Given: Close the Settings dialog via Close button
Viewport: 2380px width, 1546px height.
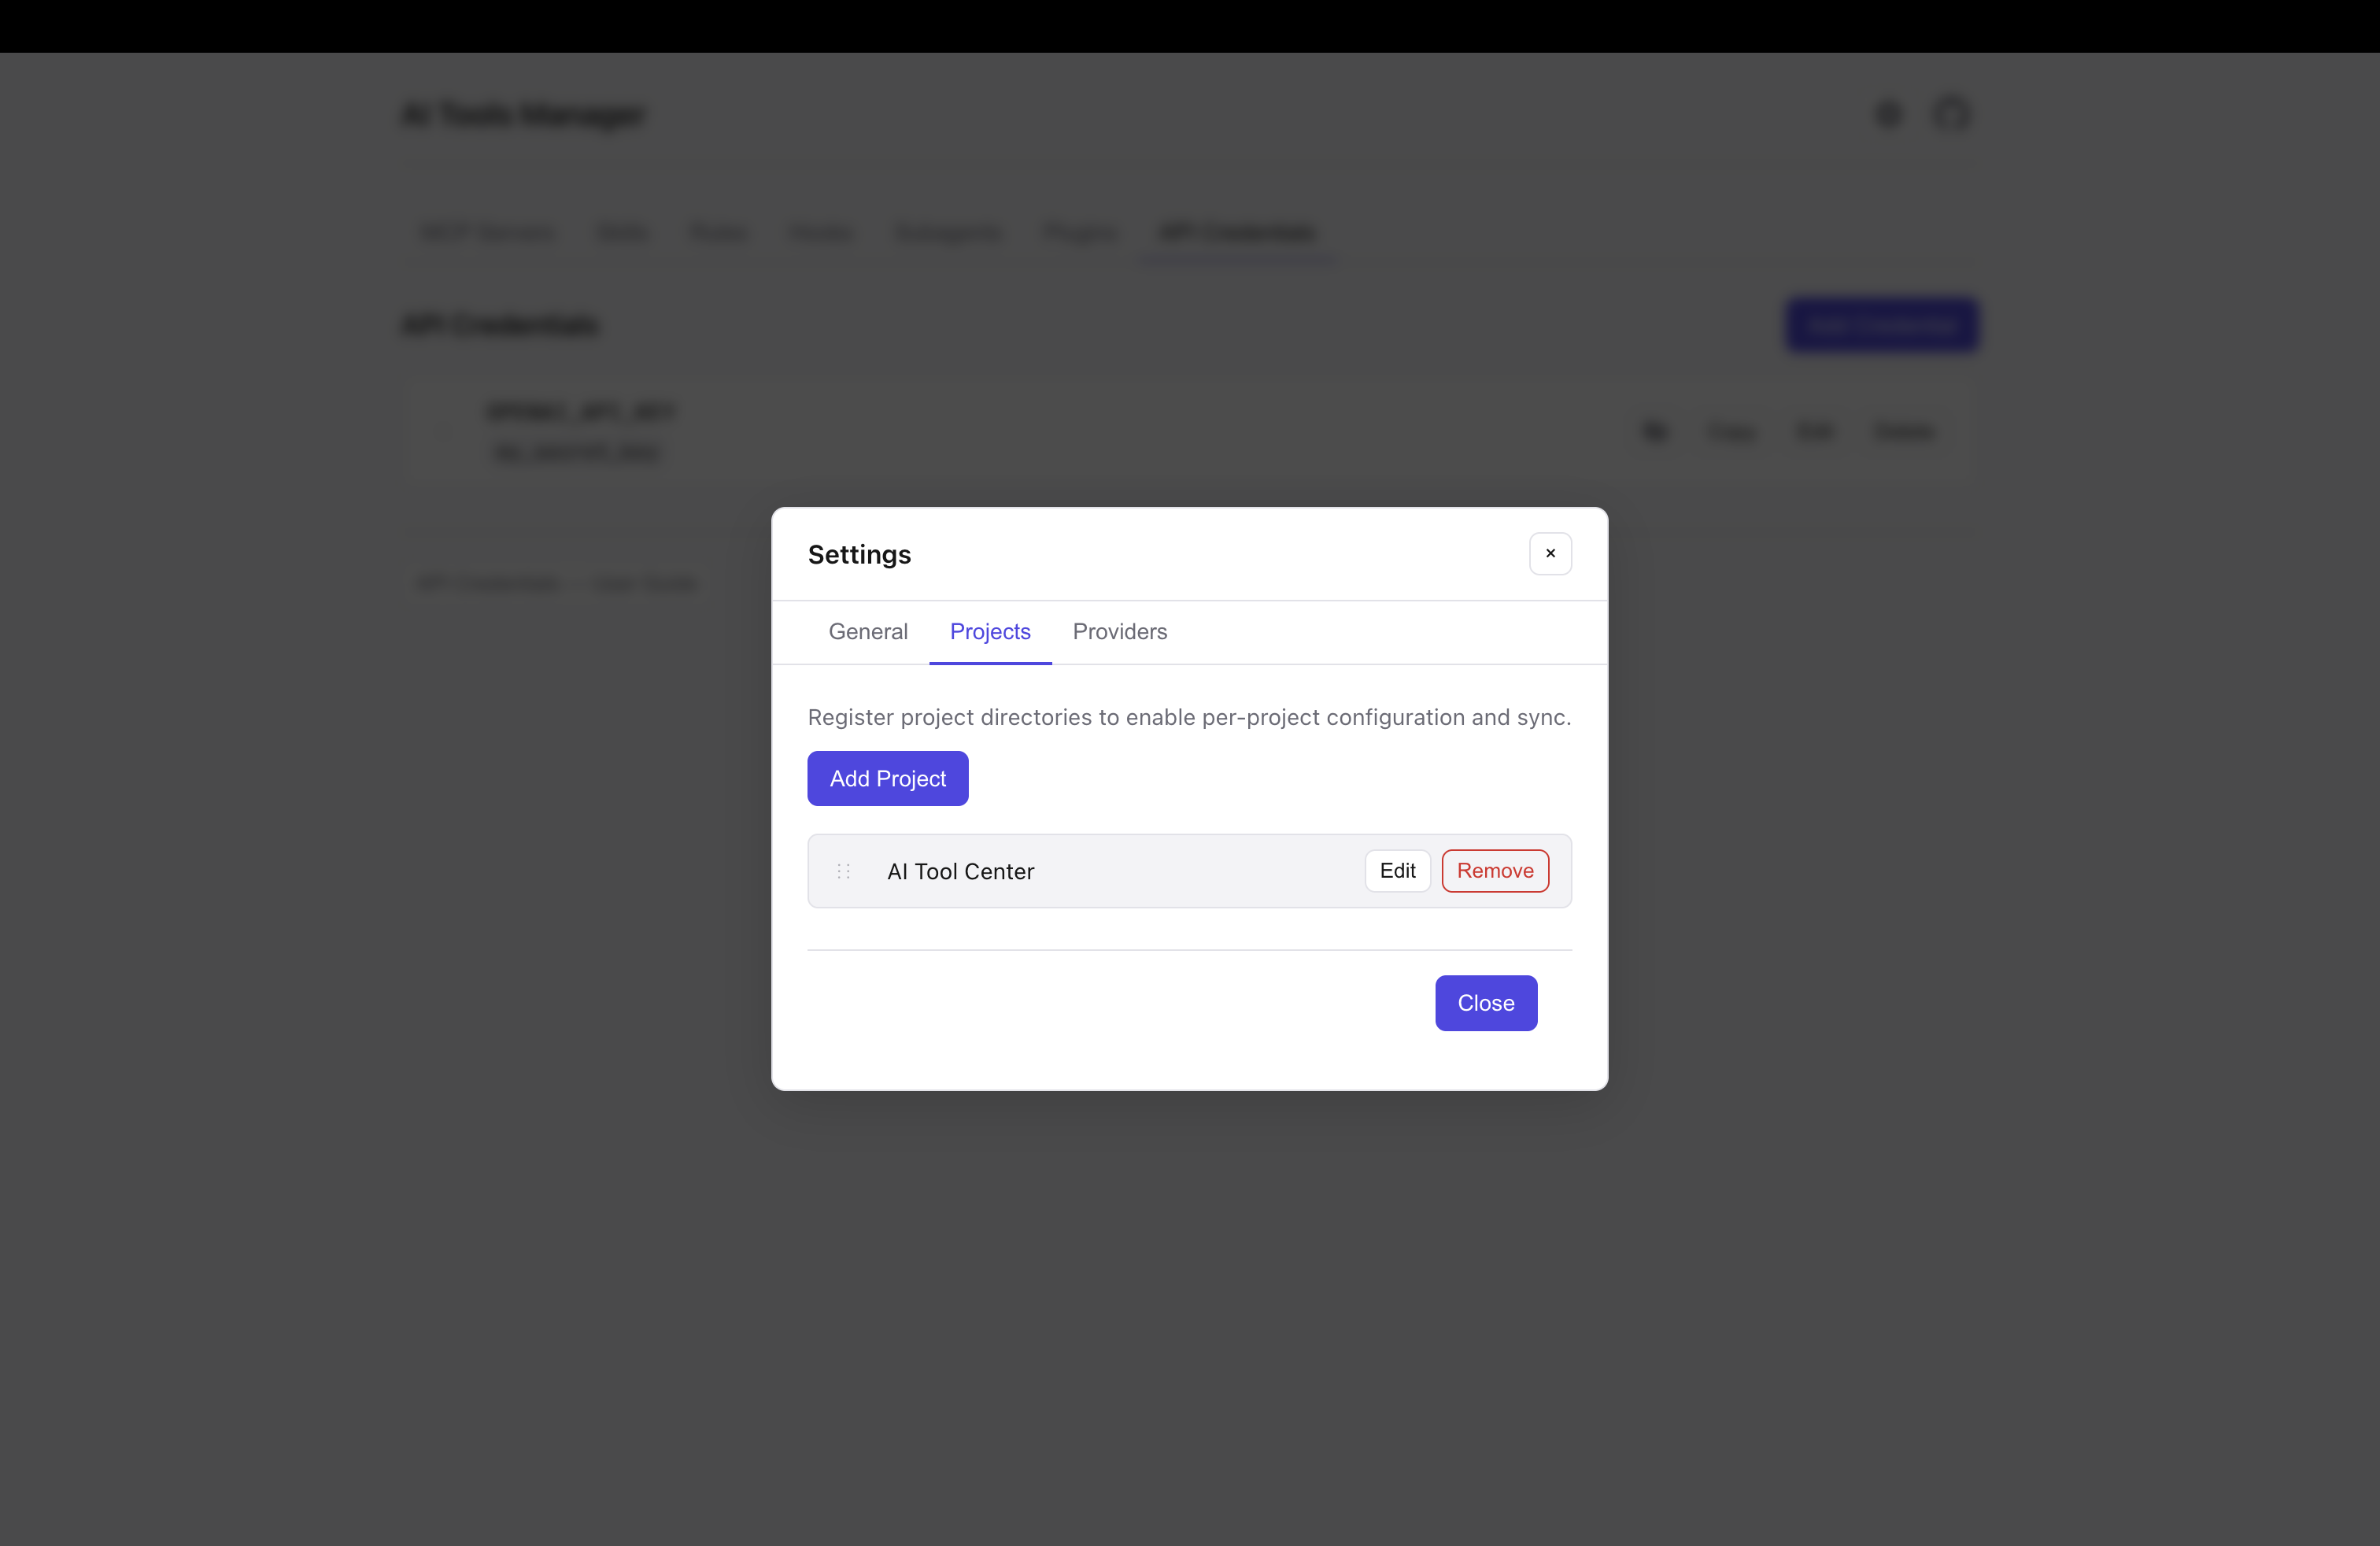Looking at the screenshot, I should tap(1485, 1003).
